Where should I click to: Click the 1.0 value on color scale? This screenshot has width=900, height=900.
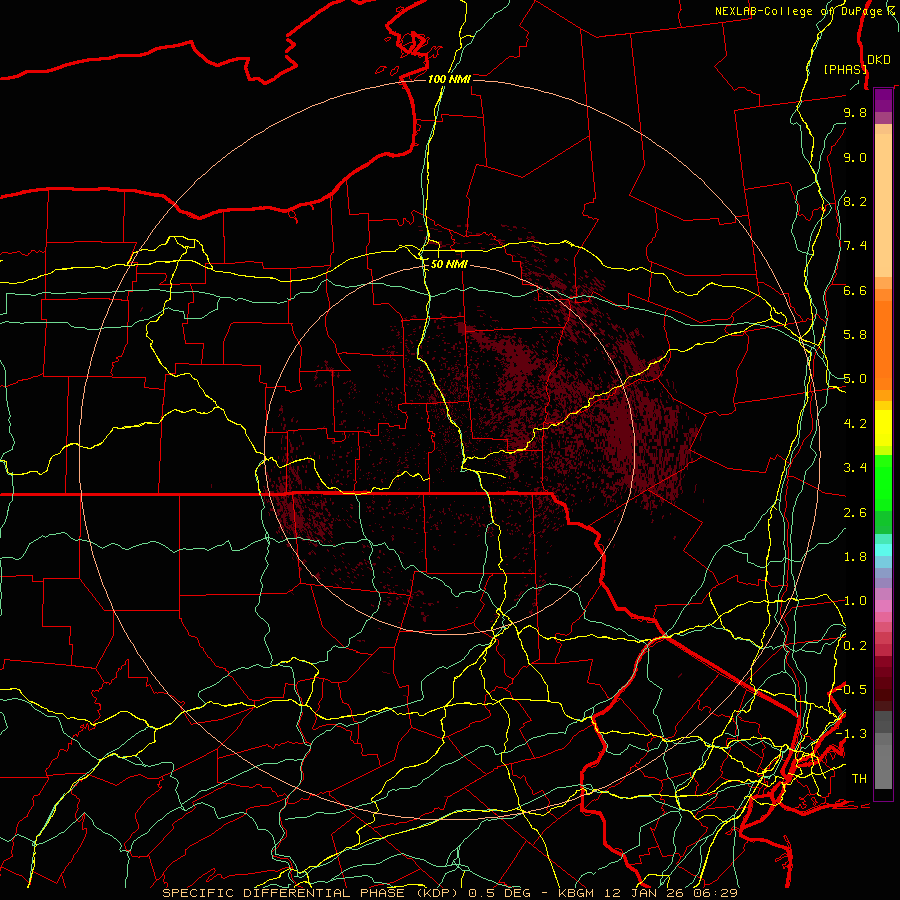point(855,601)
